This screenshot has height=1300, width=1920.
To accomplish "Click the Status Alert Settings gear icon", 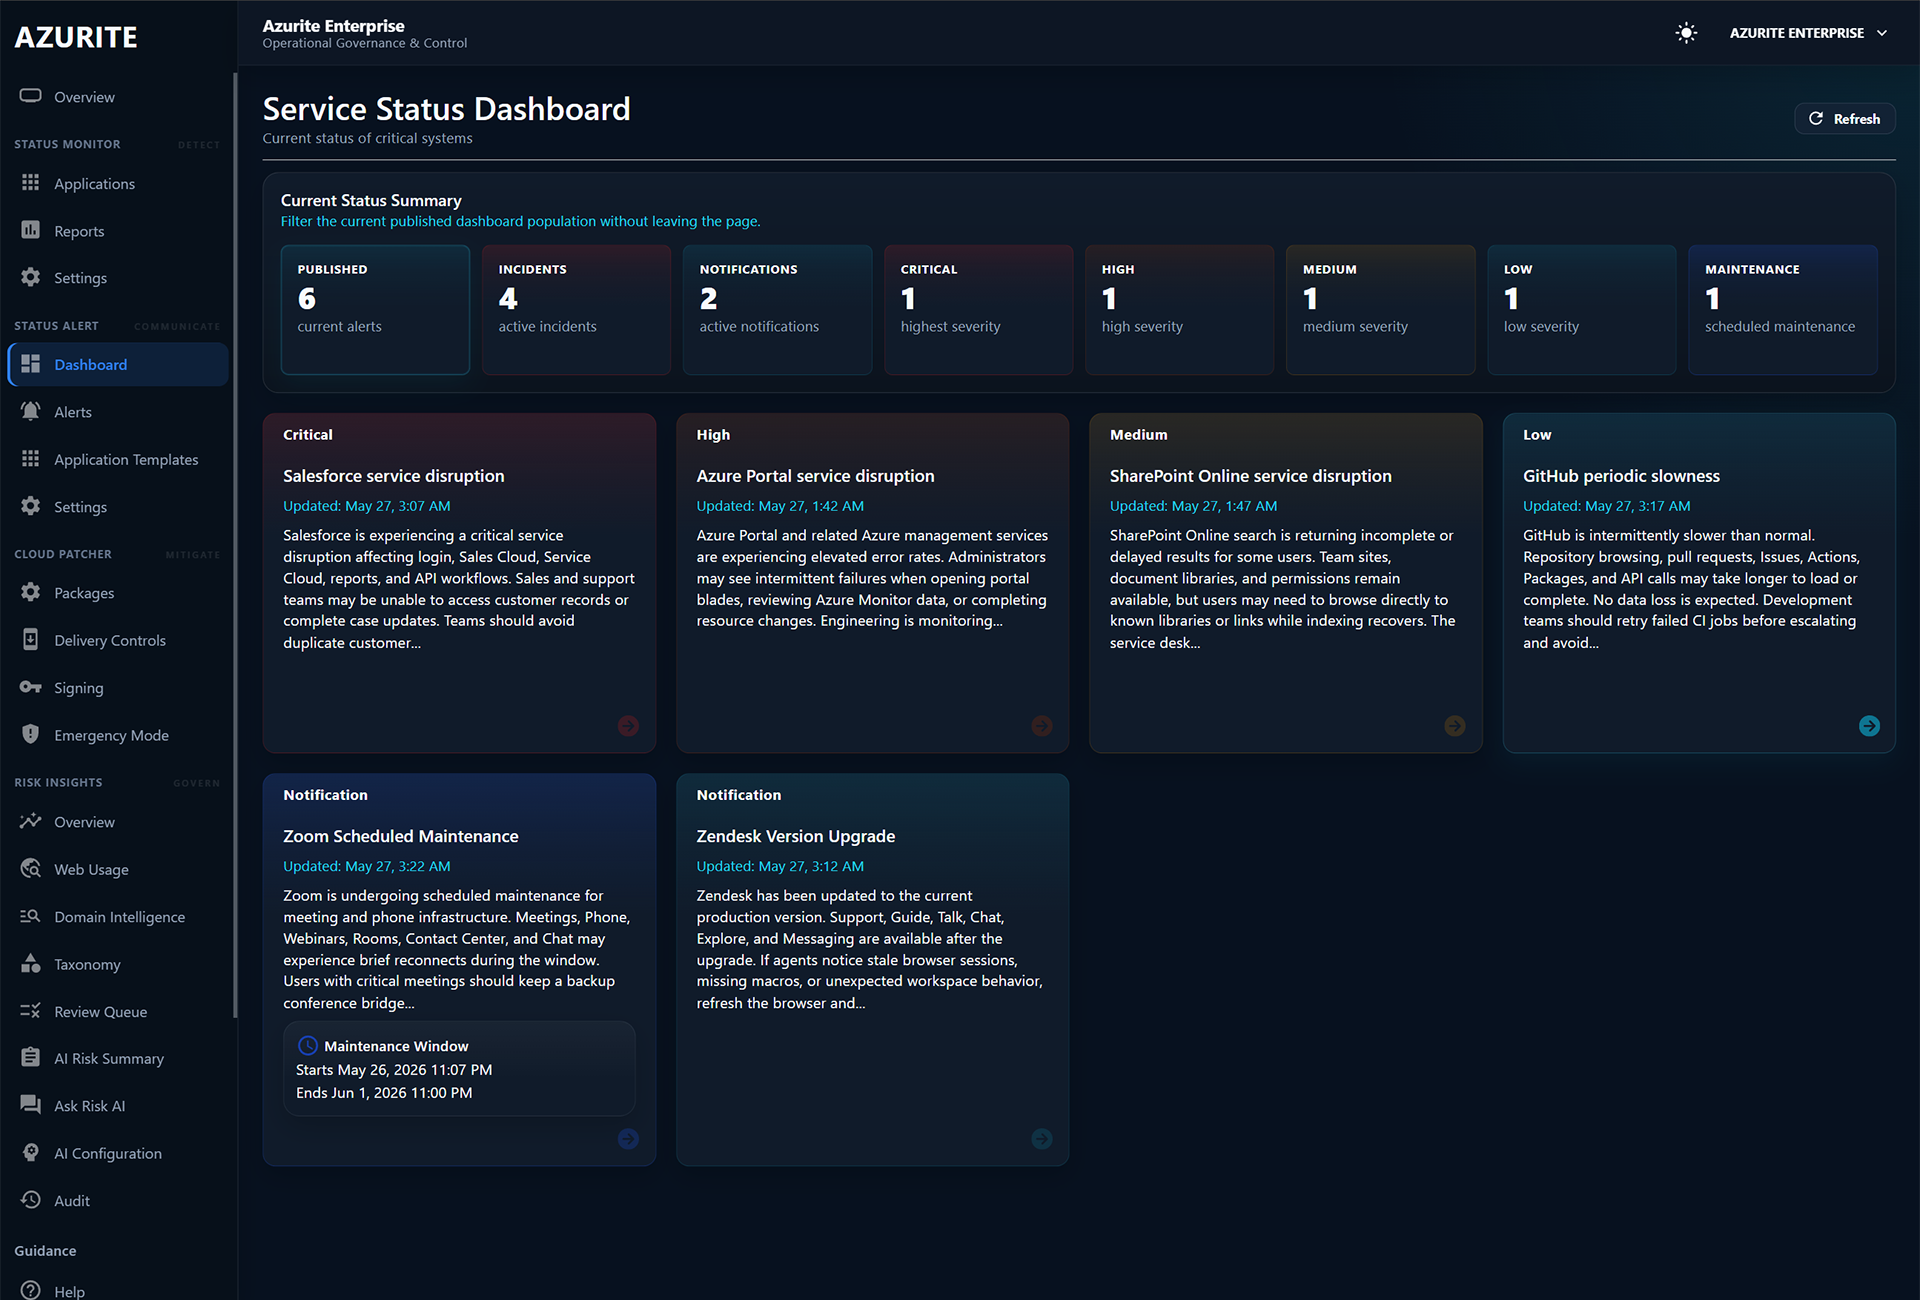I will (x=31, y=506).
